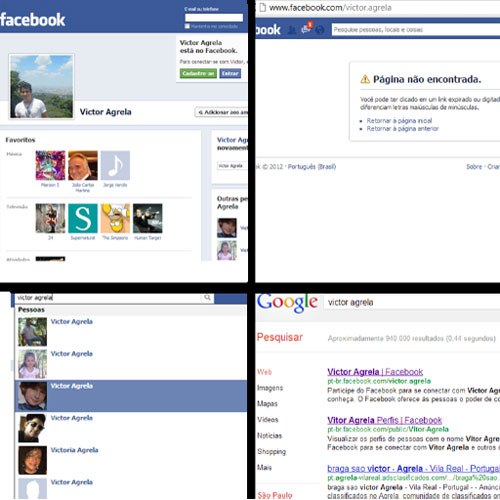This screenshot has height=500, width=500.
Task: Click the magnifier search icon in Facebook search
Action: pyautogui.click(x=207, y=298)
